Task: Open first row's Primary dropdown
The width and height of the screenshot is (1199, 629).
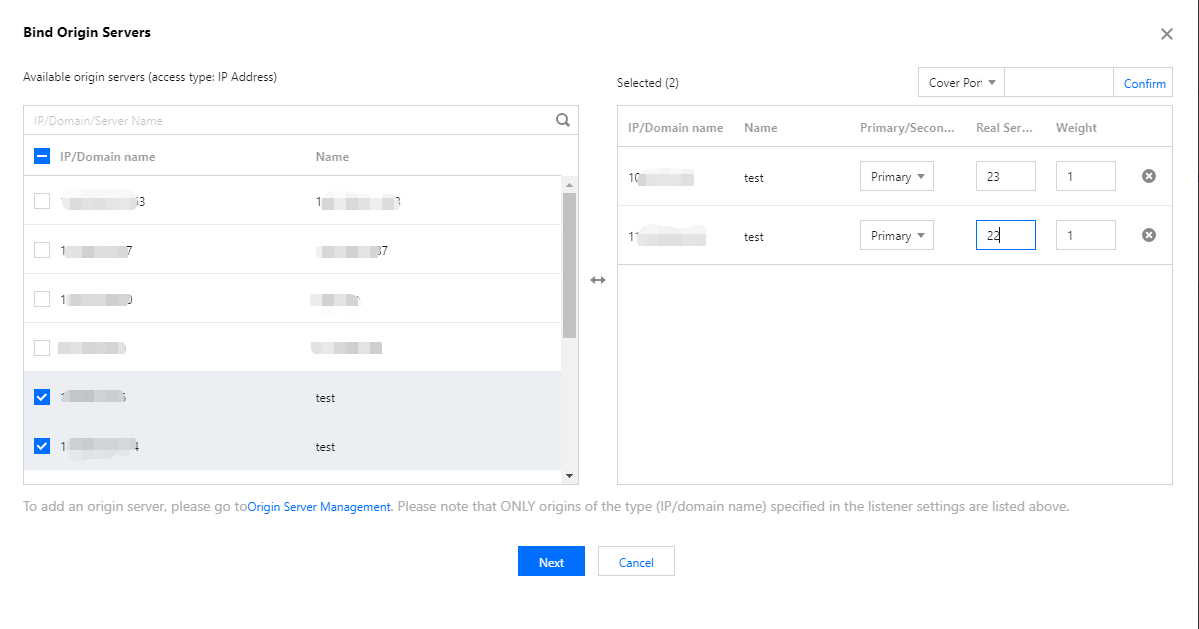Action: [896, 177]
